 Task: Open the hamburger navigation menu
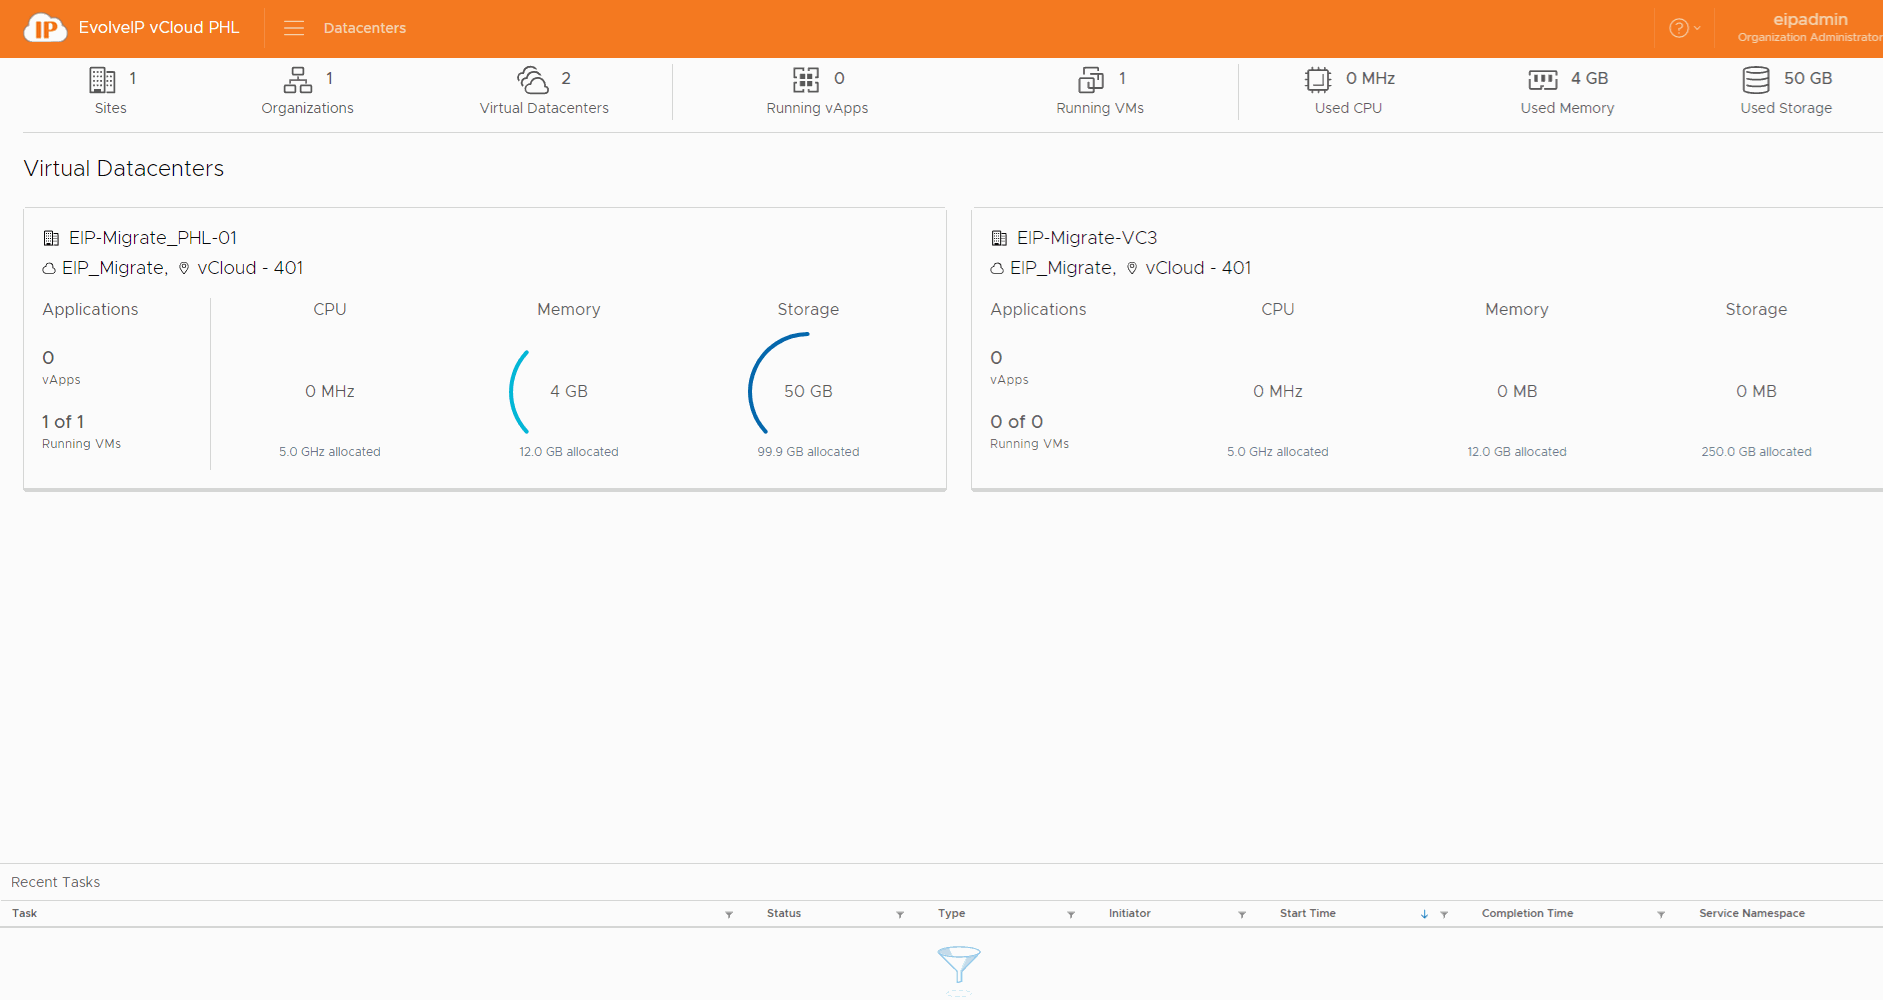293,28
